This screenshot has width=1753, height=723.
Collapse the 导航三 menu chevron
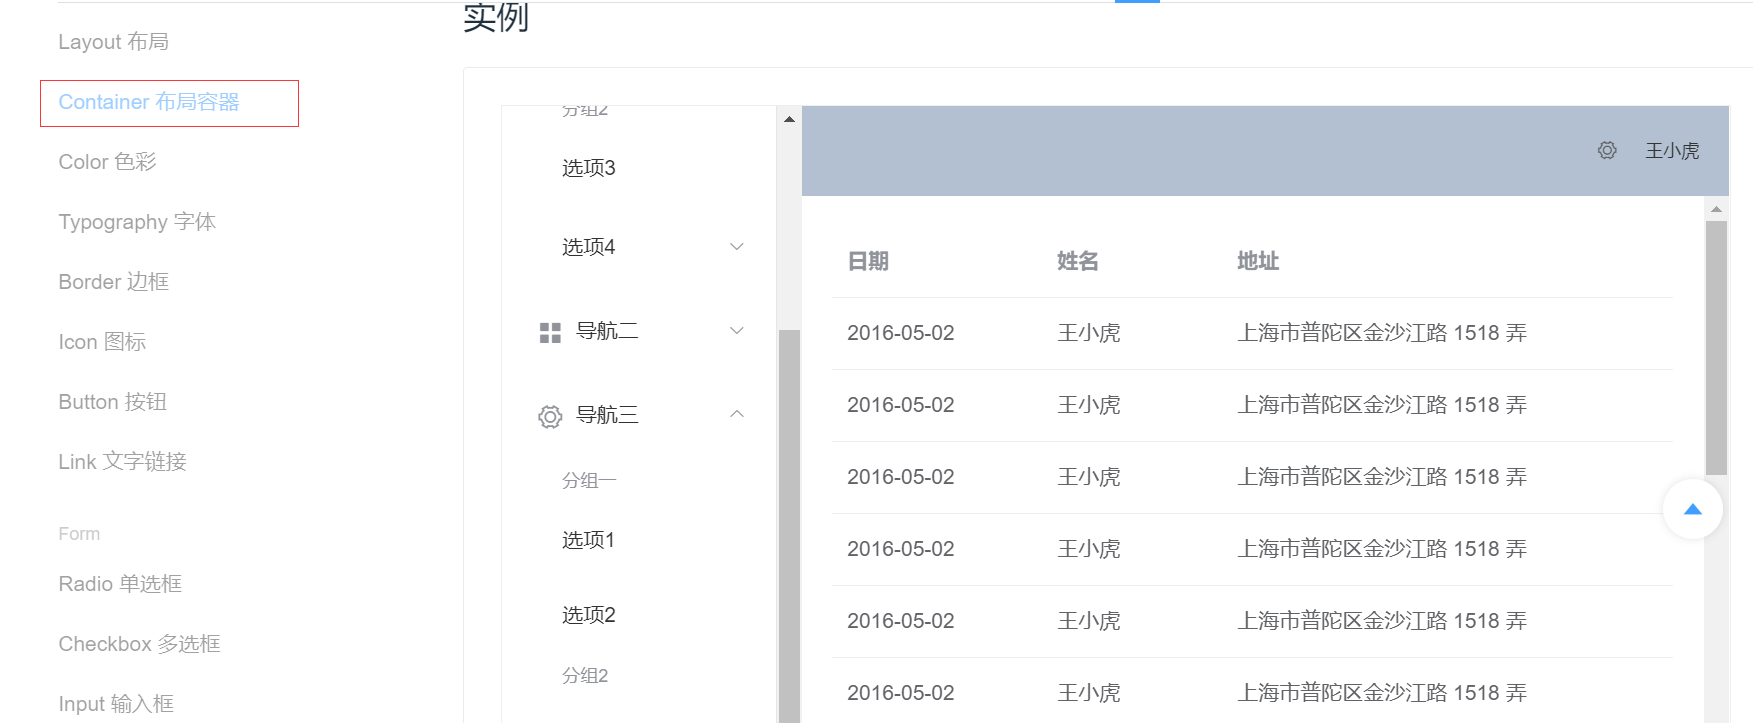(x=737, y=414)
